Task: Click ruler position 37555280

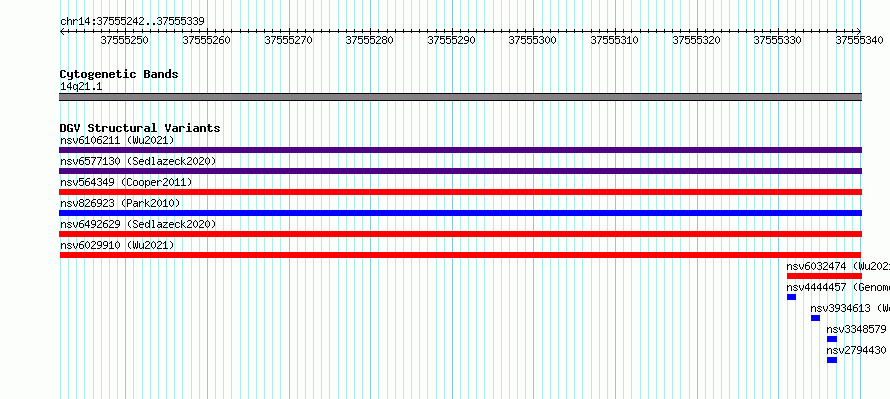Action: pos(370,40)
